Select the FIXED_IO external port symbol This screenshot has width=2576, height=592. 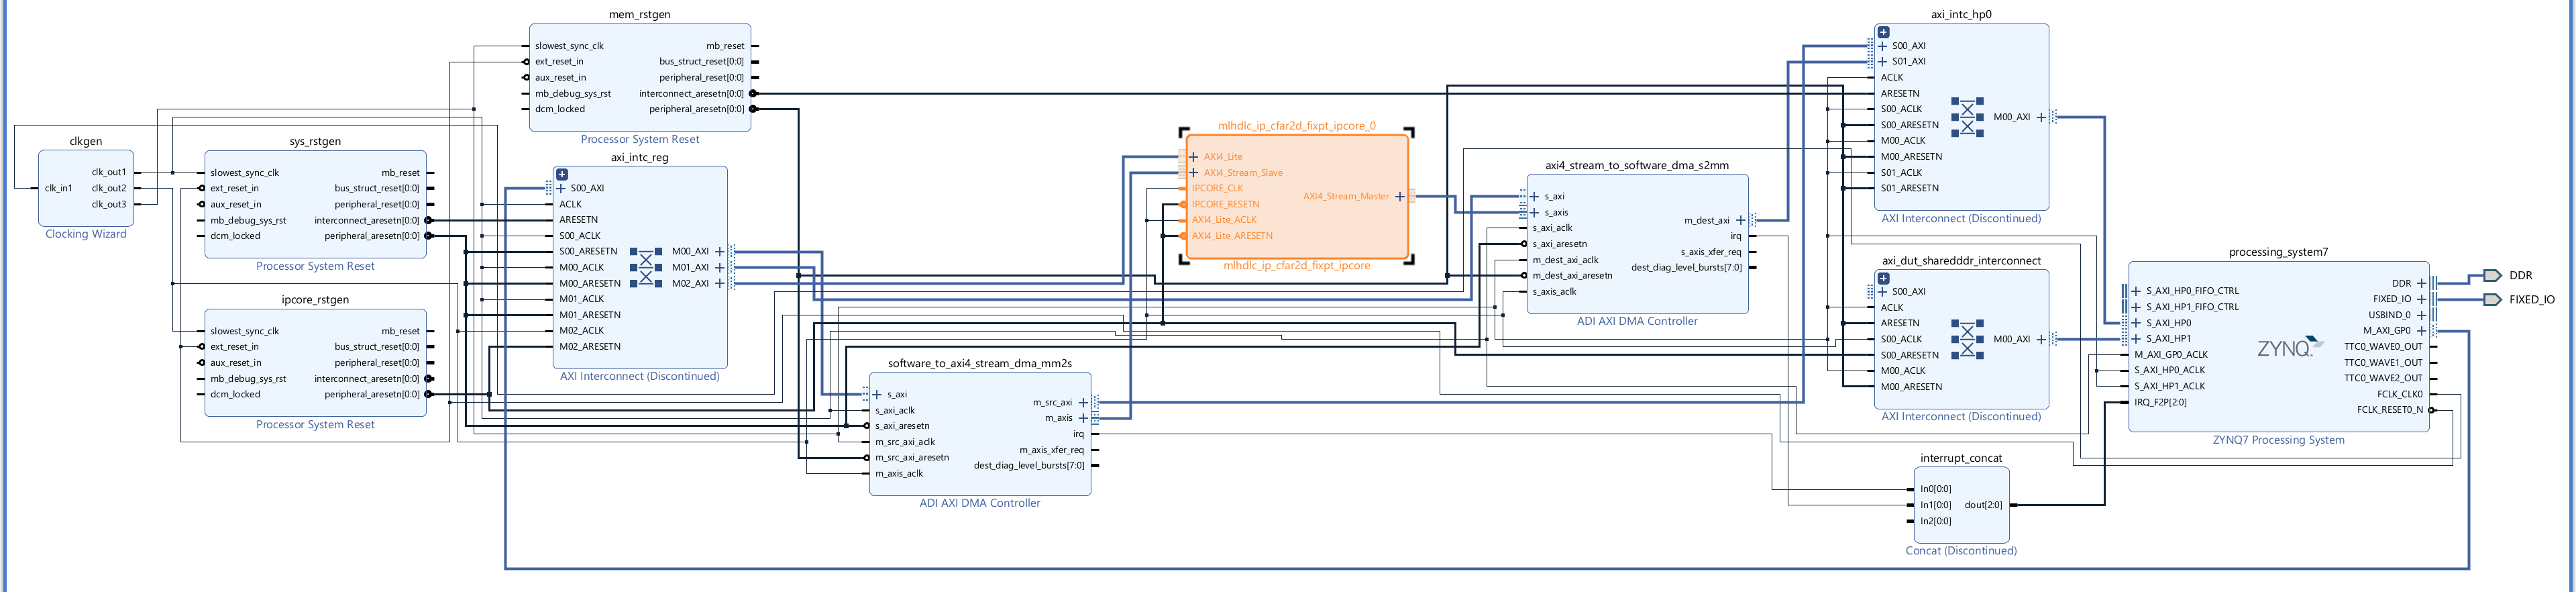2492,299
